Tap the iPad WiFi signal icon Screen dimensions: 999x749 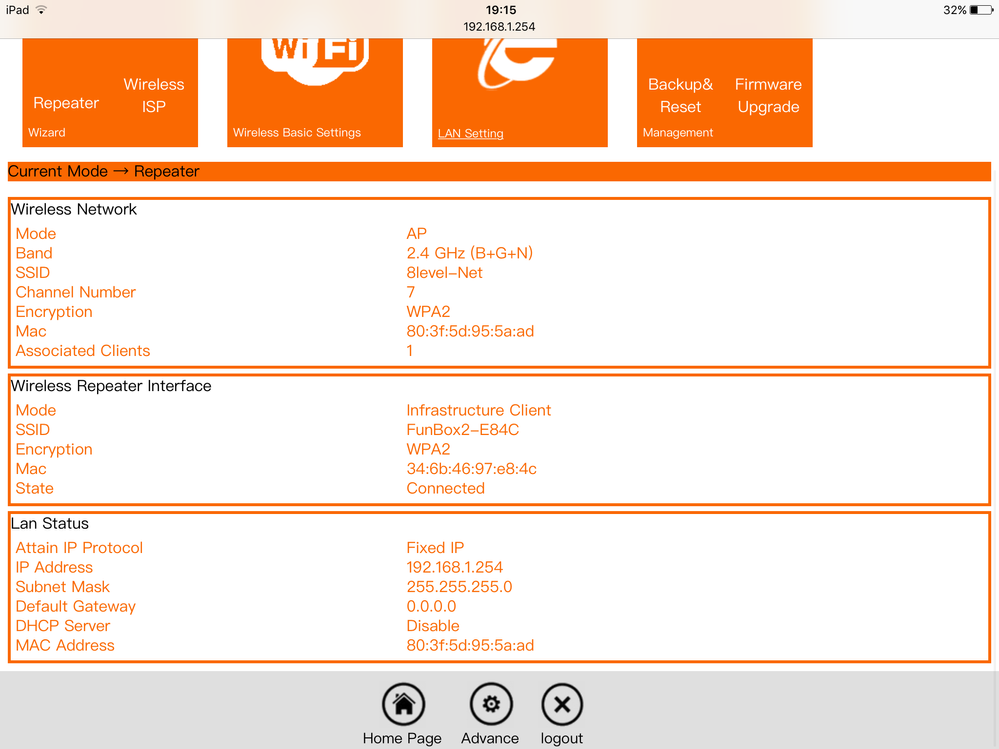41,10
